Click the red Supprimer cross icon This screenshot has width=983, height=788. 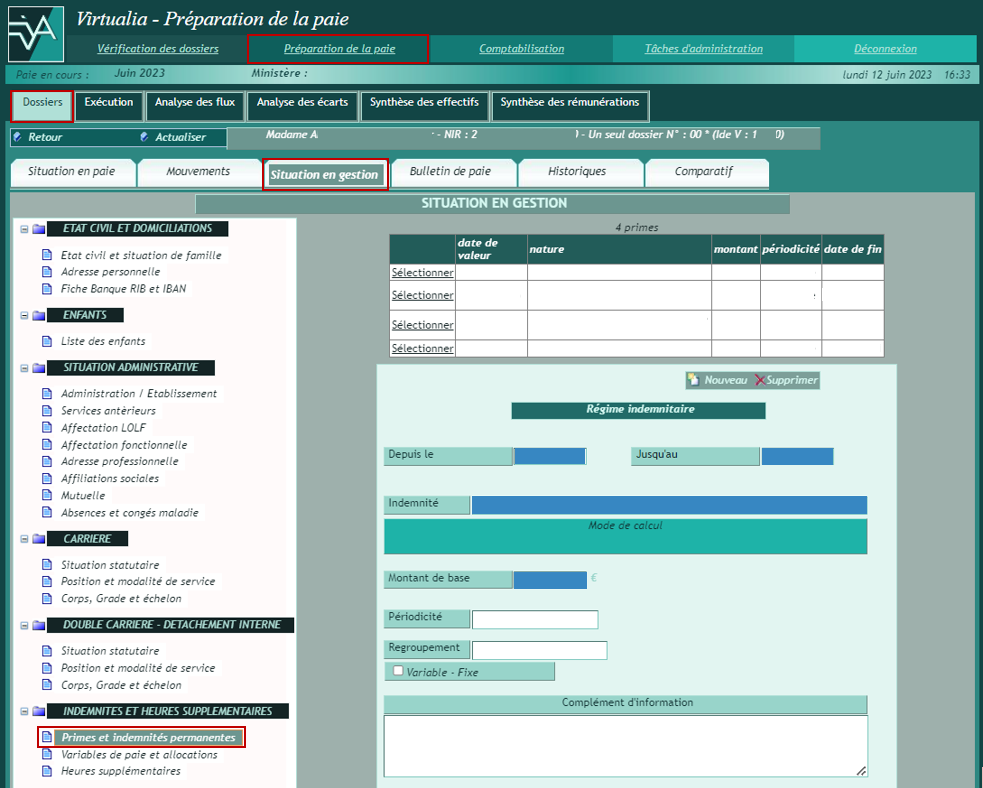point(760,380)
